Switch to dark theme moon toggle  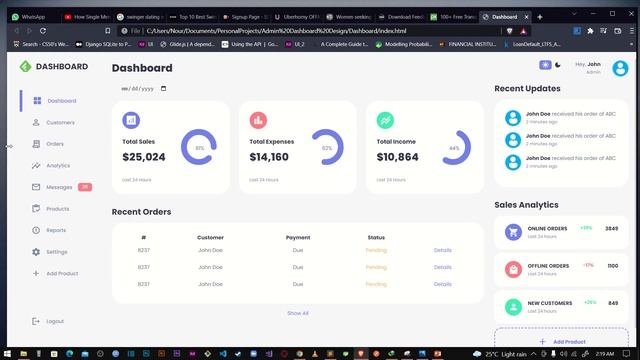coord(558,65)
